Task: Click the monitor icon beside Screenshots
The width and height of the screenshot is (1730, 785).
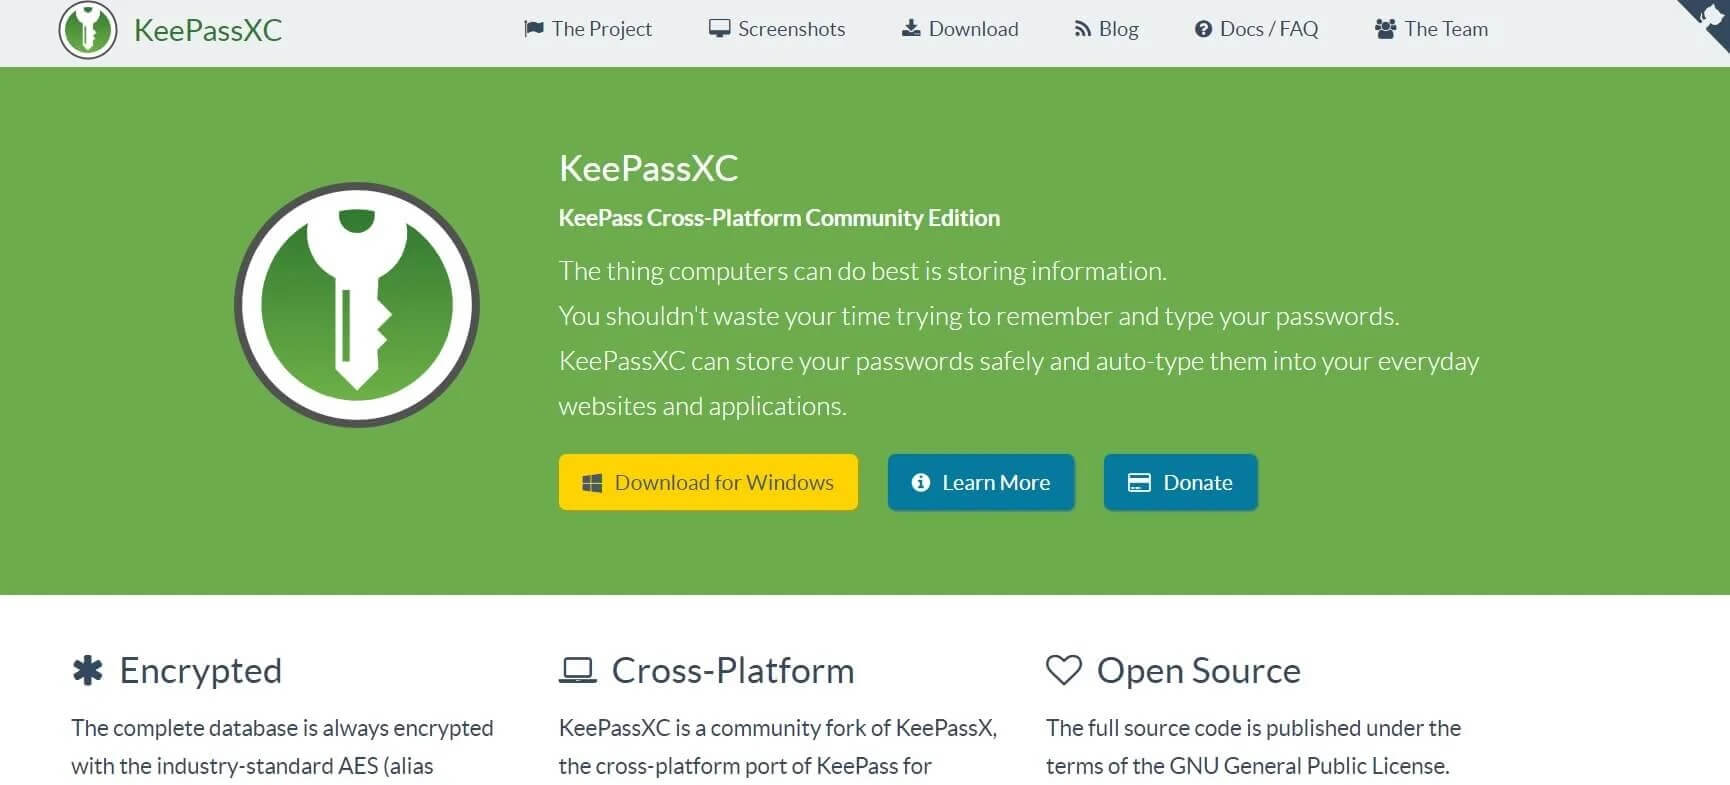Action: (719, 29)
